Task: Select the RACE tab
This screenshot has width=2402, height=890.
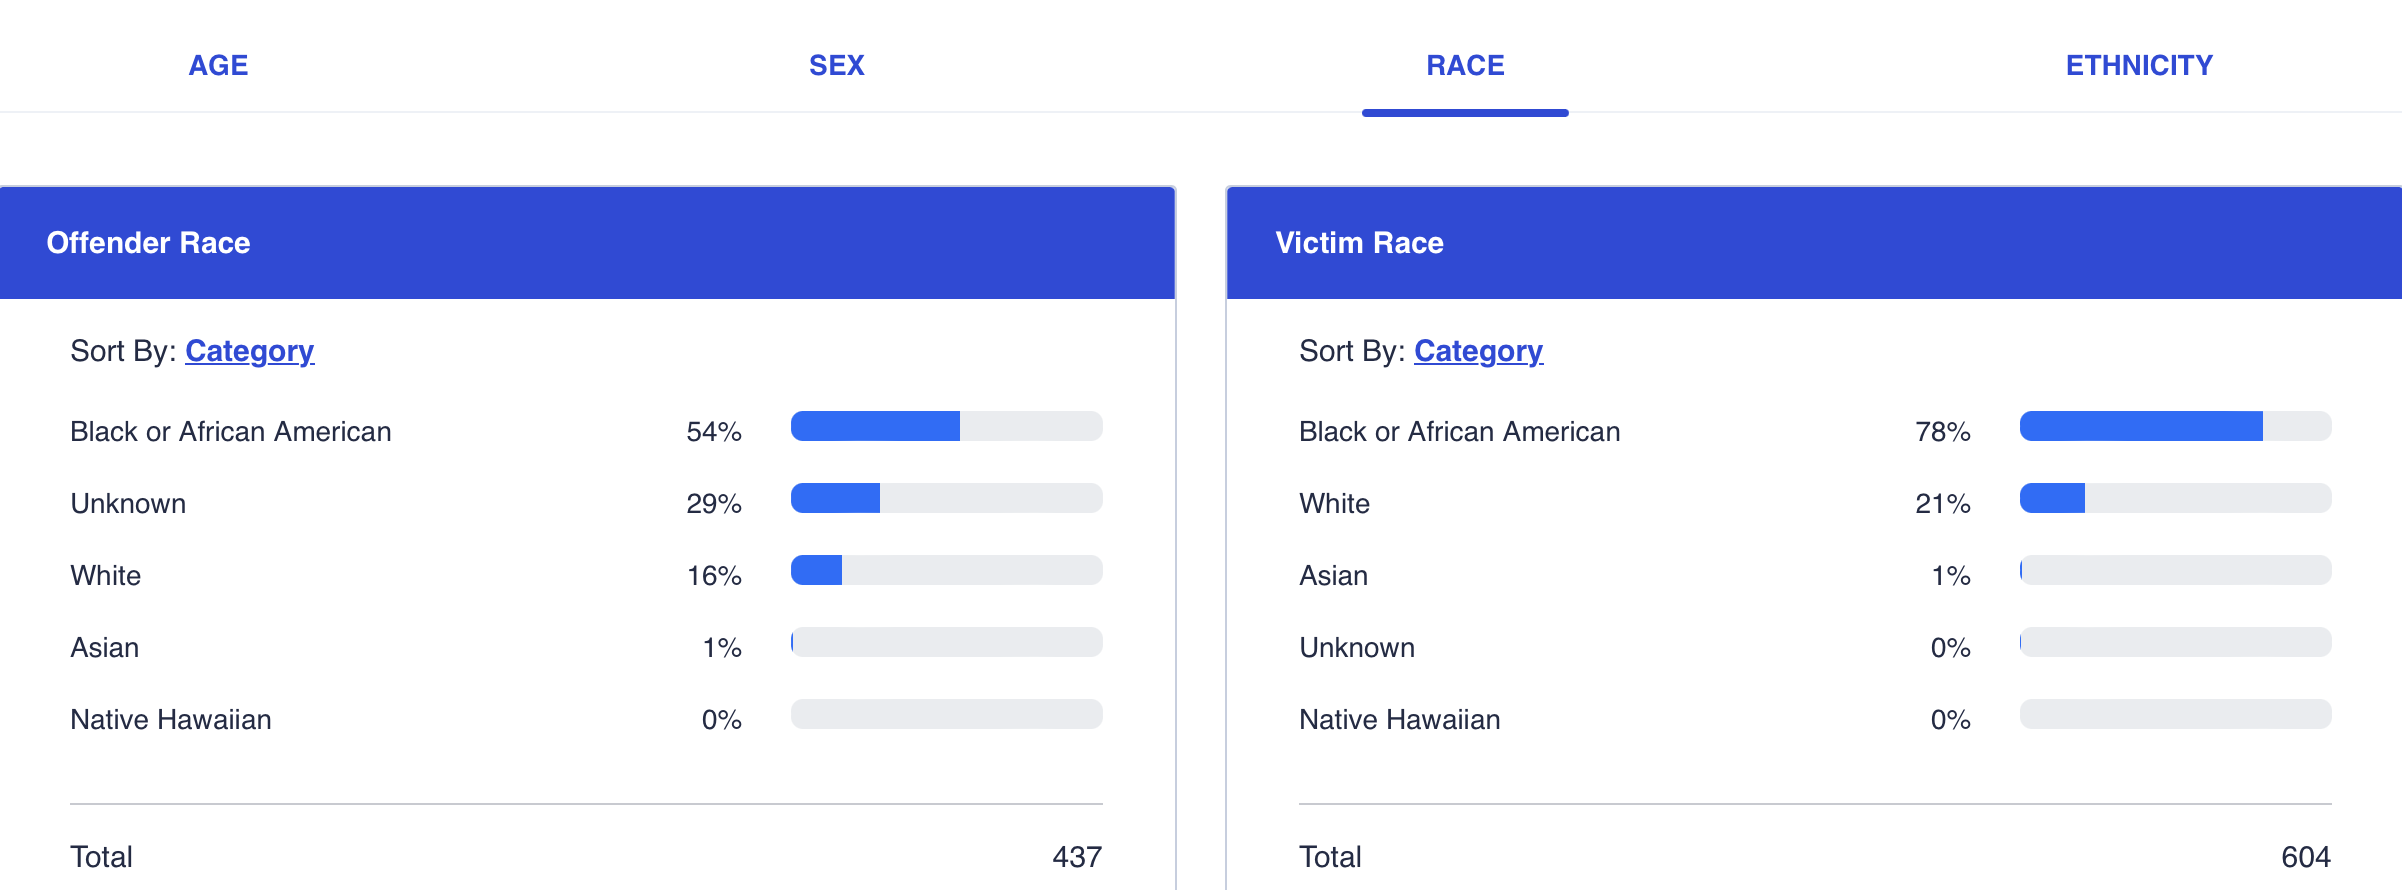Action: pyautogui.click(x=1465, y=65)
